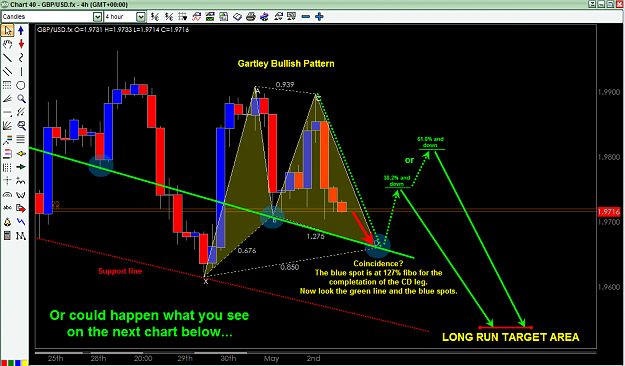Select the magnifier zoom tool
The height and width of the screenshot is (366, 625).
point(21,98)
